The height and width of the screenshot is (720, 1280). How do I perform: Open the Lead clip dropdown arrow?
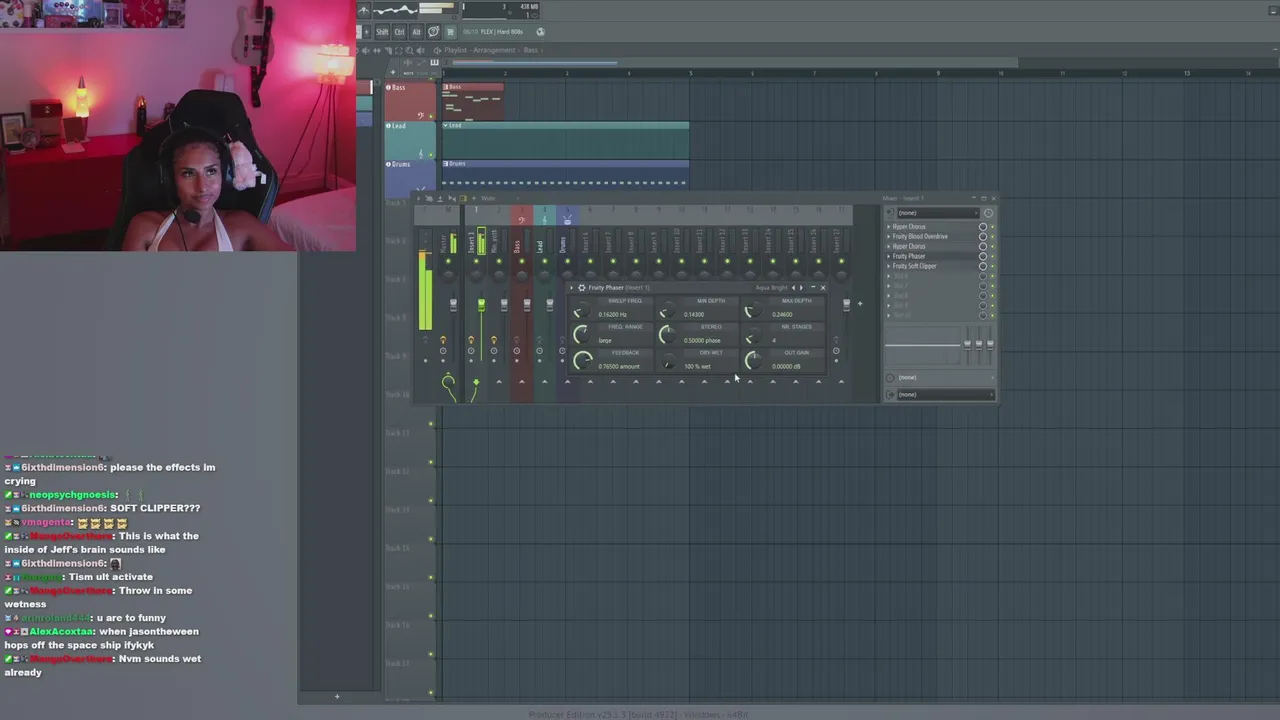click(x=445, y=125)
